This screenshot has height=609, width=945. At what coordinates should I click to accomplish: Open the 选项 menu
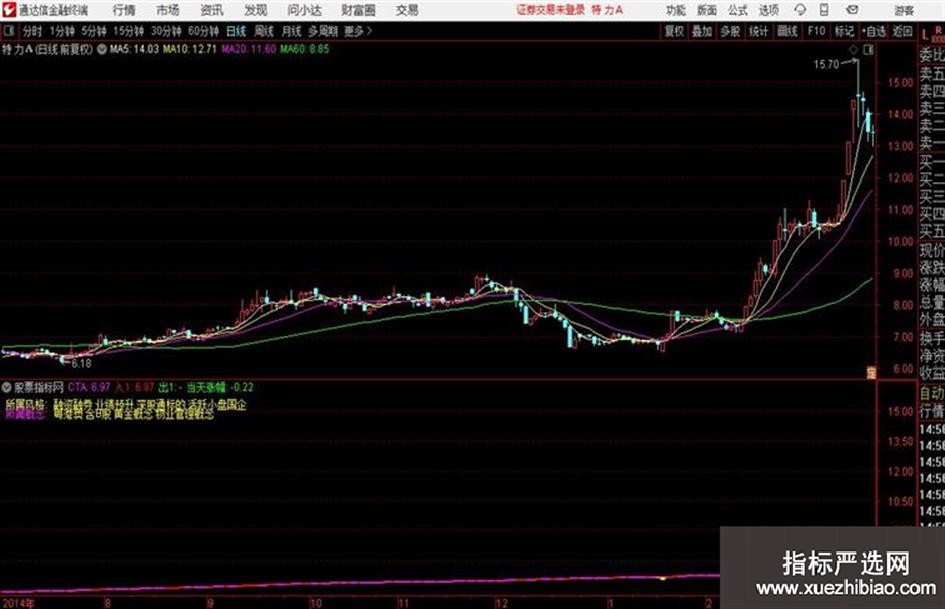(x=769, y=10)
